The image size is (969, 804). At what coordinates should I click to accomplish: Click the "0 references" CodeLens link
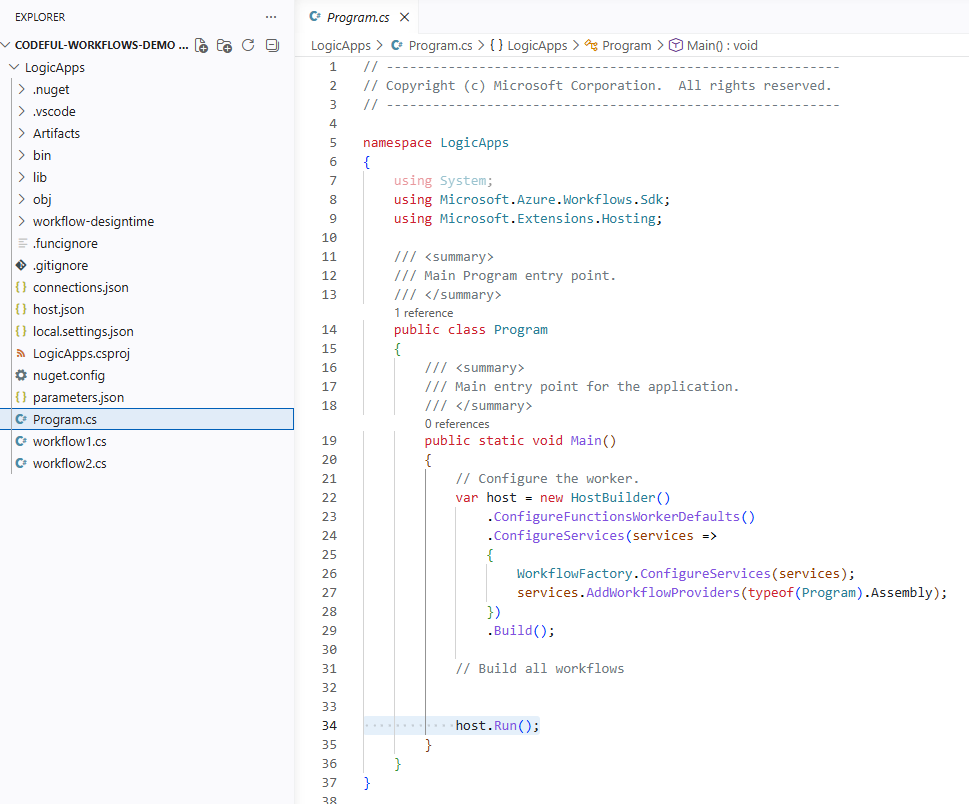coord(457,424)
